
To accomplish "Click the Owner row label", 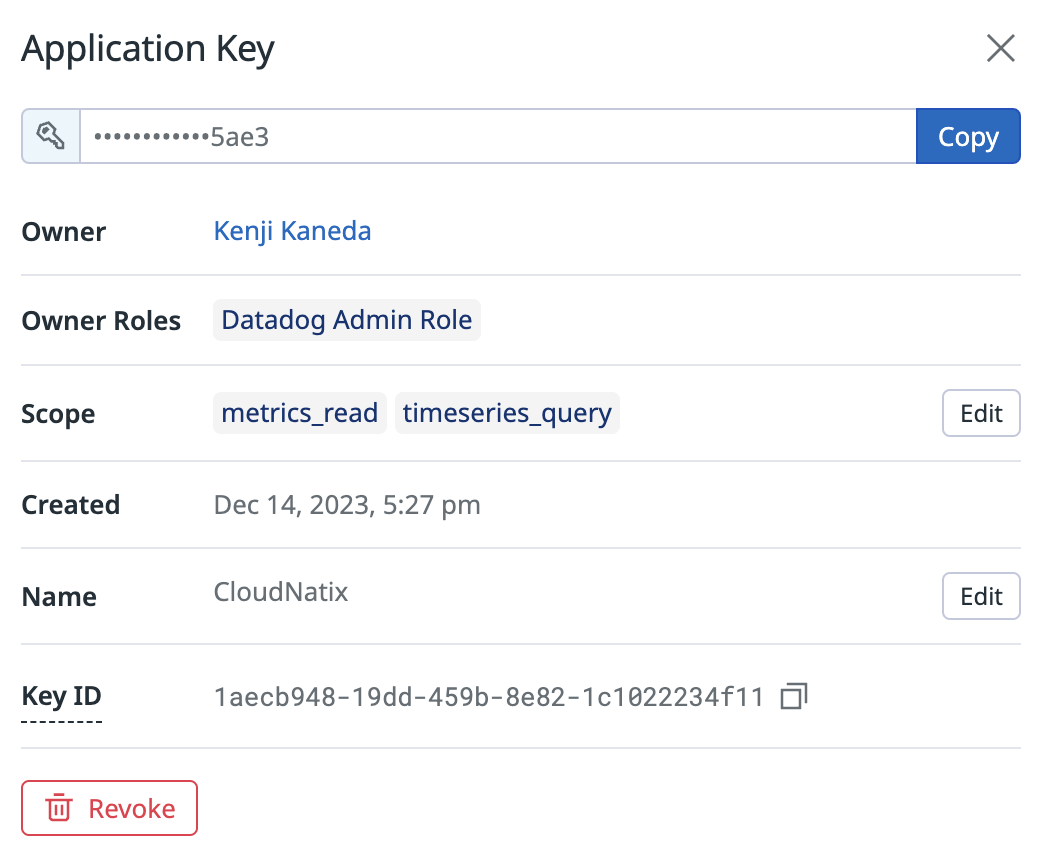I will pyautogui.click(x=63, y=232).
